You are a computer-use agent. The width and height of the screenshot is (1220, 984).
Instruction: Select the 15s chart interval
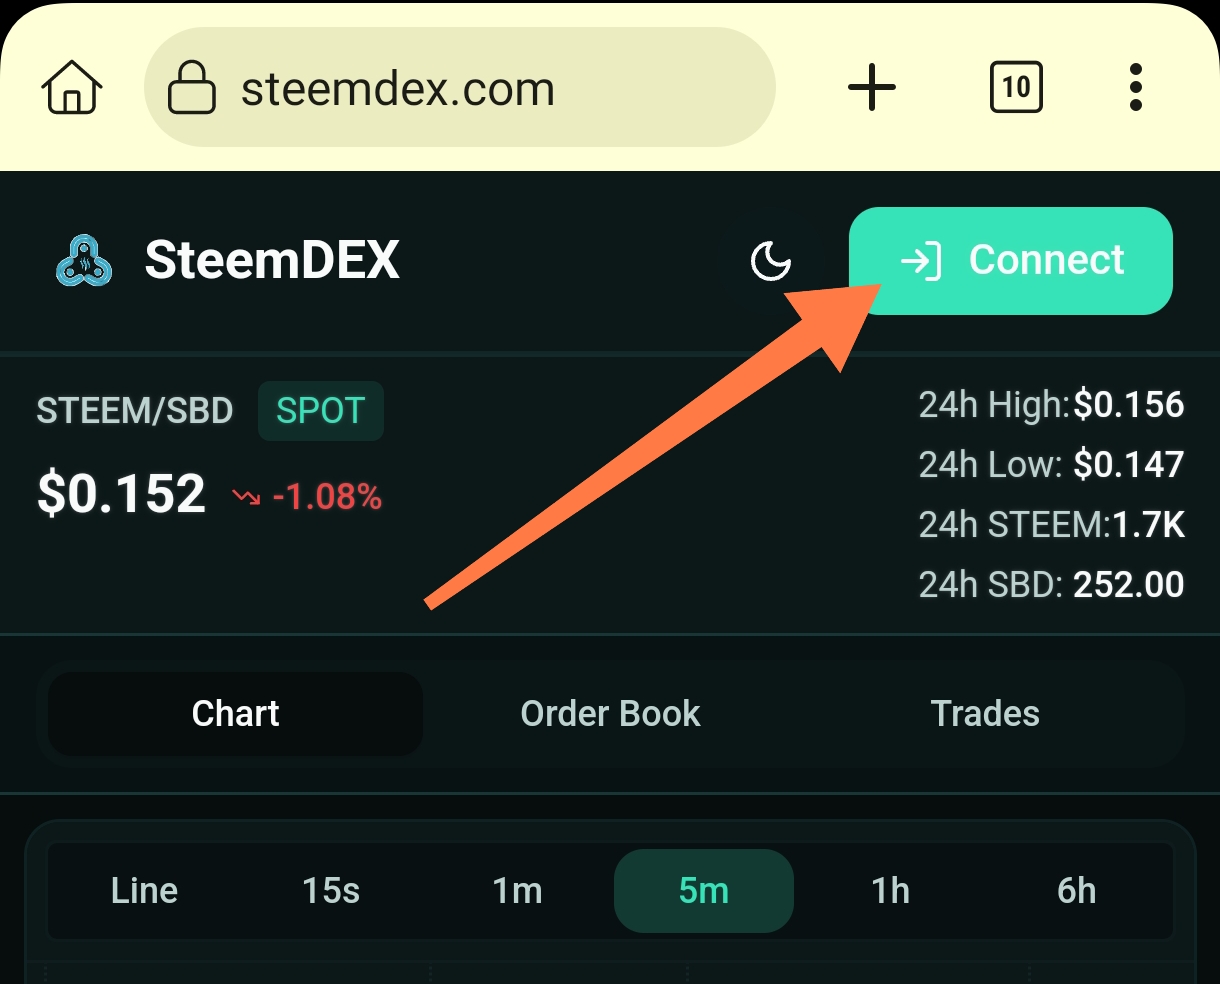tap(331, 891)
